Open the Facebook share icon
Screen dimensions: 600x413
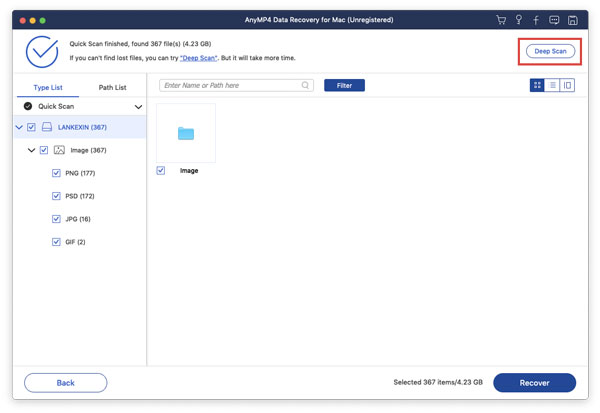coord(536,20)
